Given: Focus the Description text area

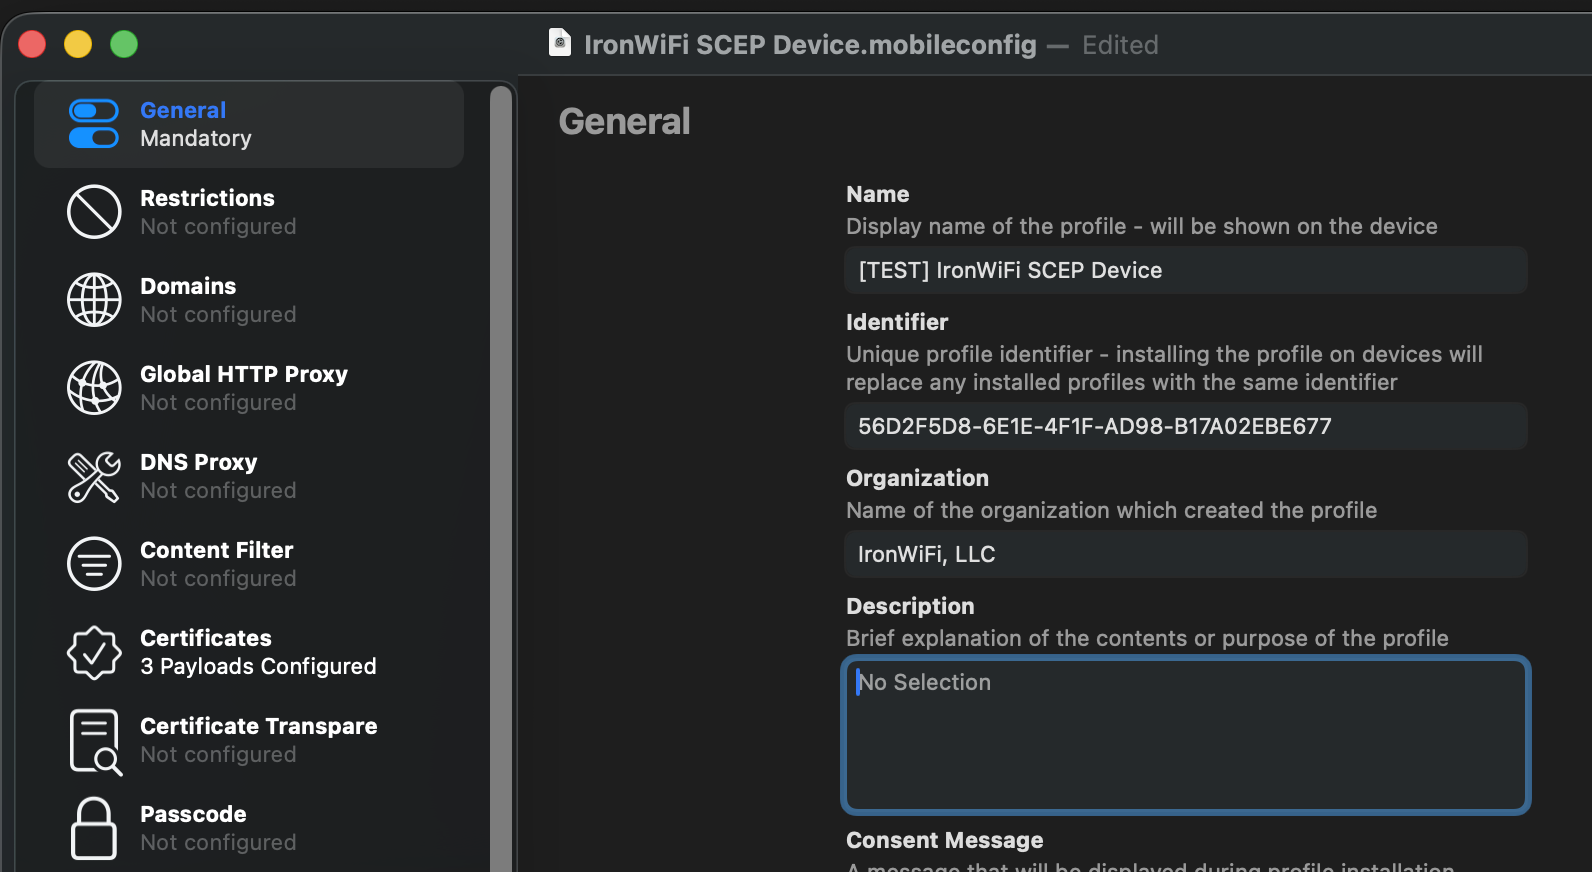Looking at the screenshot, I should [1185, 735].
